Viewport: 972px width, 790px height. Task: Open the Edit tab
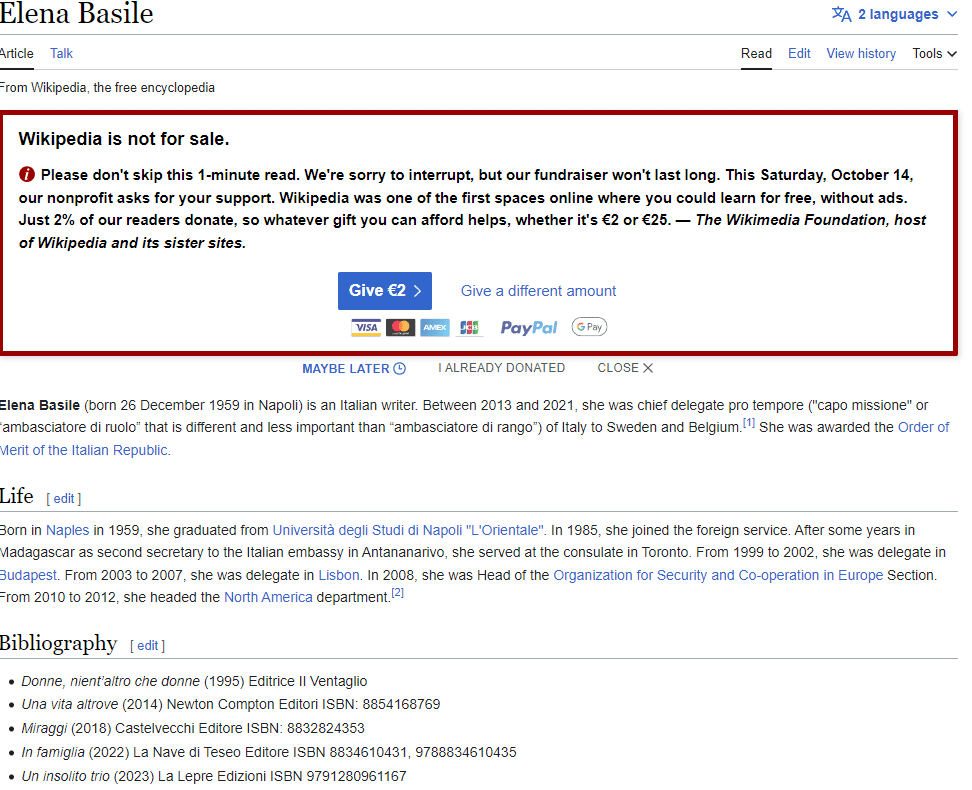tap(799, 53)
